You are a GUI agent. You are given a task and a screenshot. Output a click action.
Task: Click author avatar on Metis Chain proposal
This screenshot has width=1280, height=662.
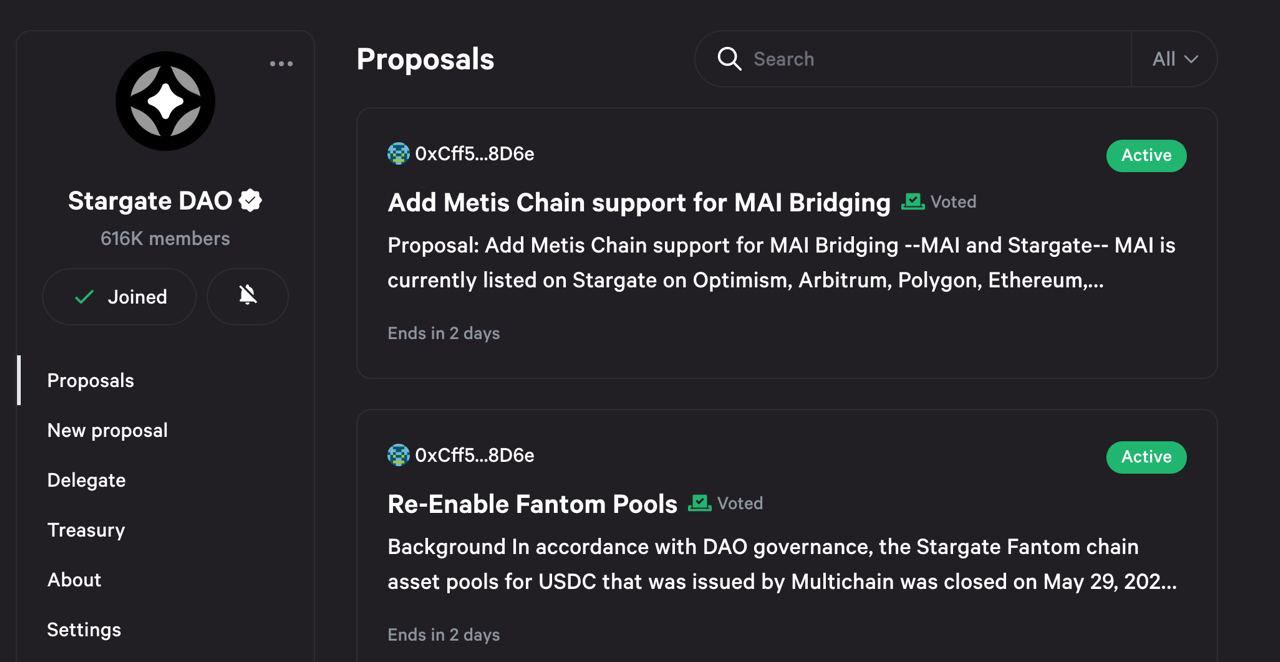coord(399,153)
